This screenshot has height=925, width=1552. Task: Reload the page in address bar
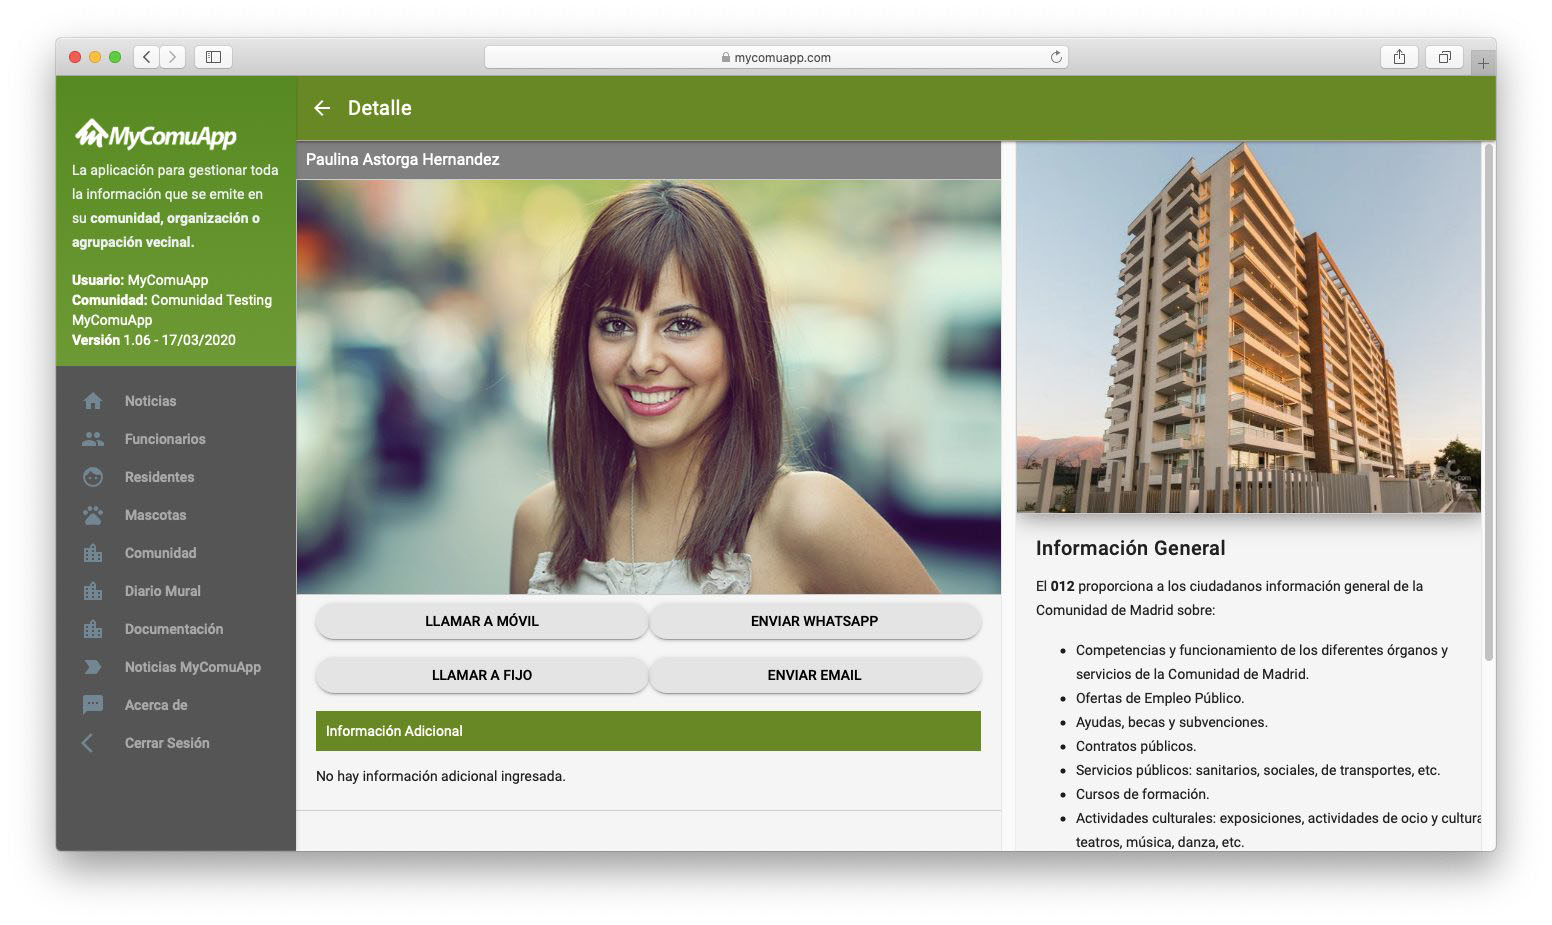[1056, 57]
